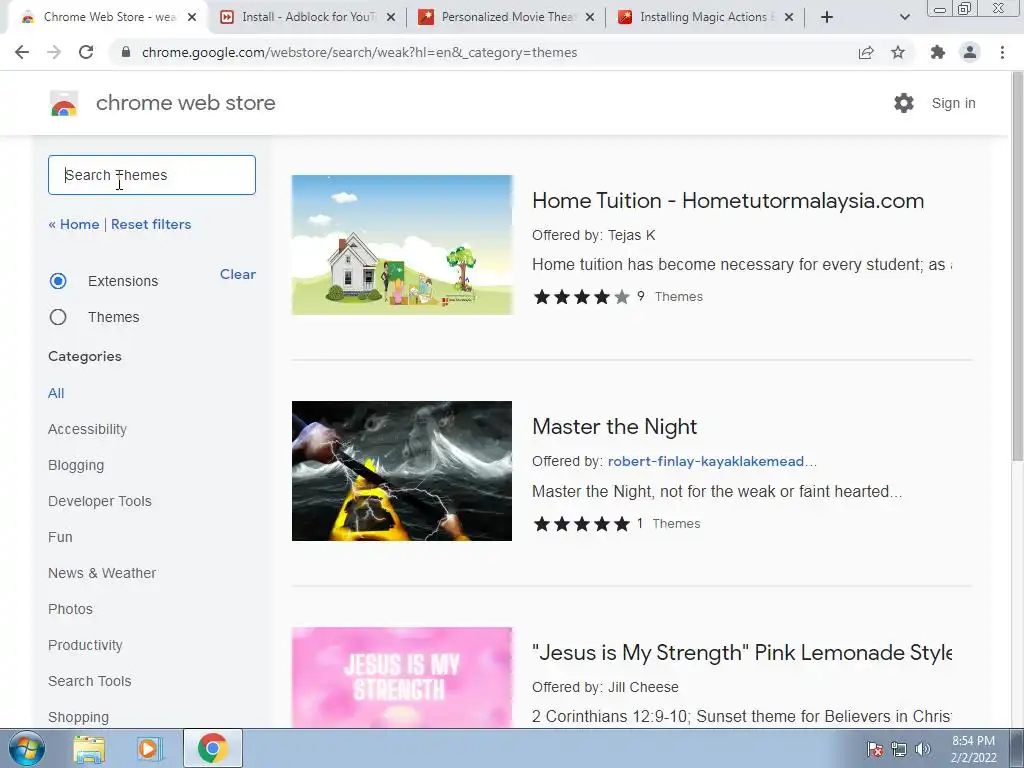Open a new tab with the plus button
Image resolution: width=1024 pixels, height=768 pixels.
827,17
